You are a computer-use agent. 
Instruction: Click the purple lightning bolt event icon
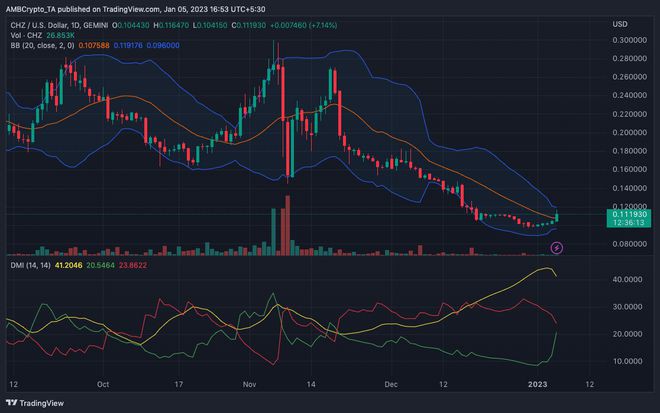coord(557,246)
